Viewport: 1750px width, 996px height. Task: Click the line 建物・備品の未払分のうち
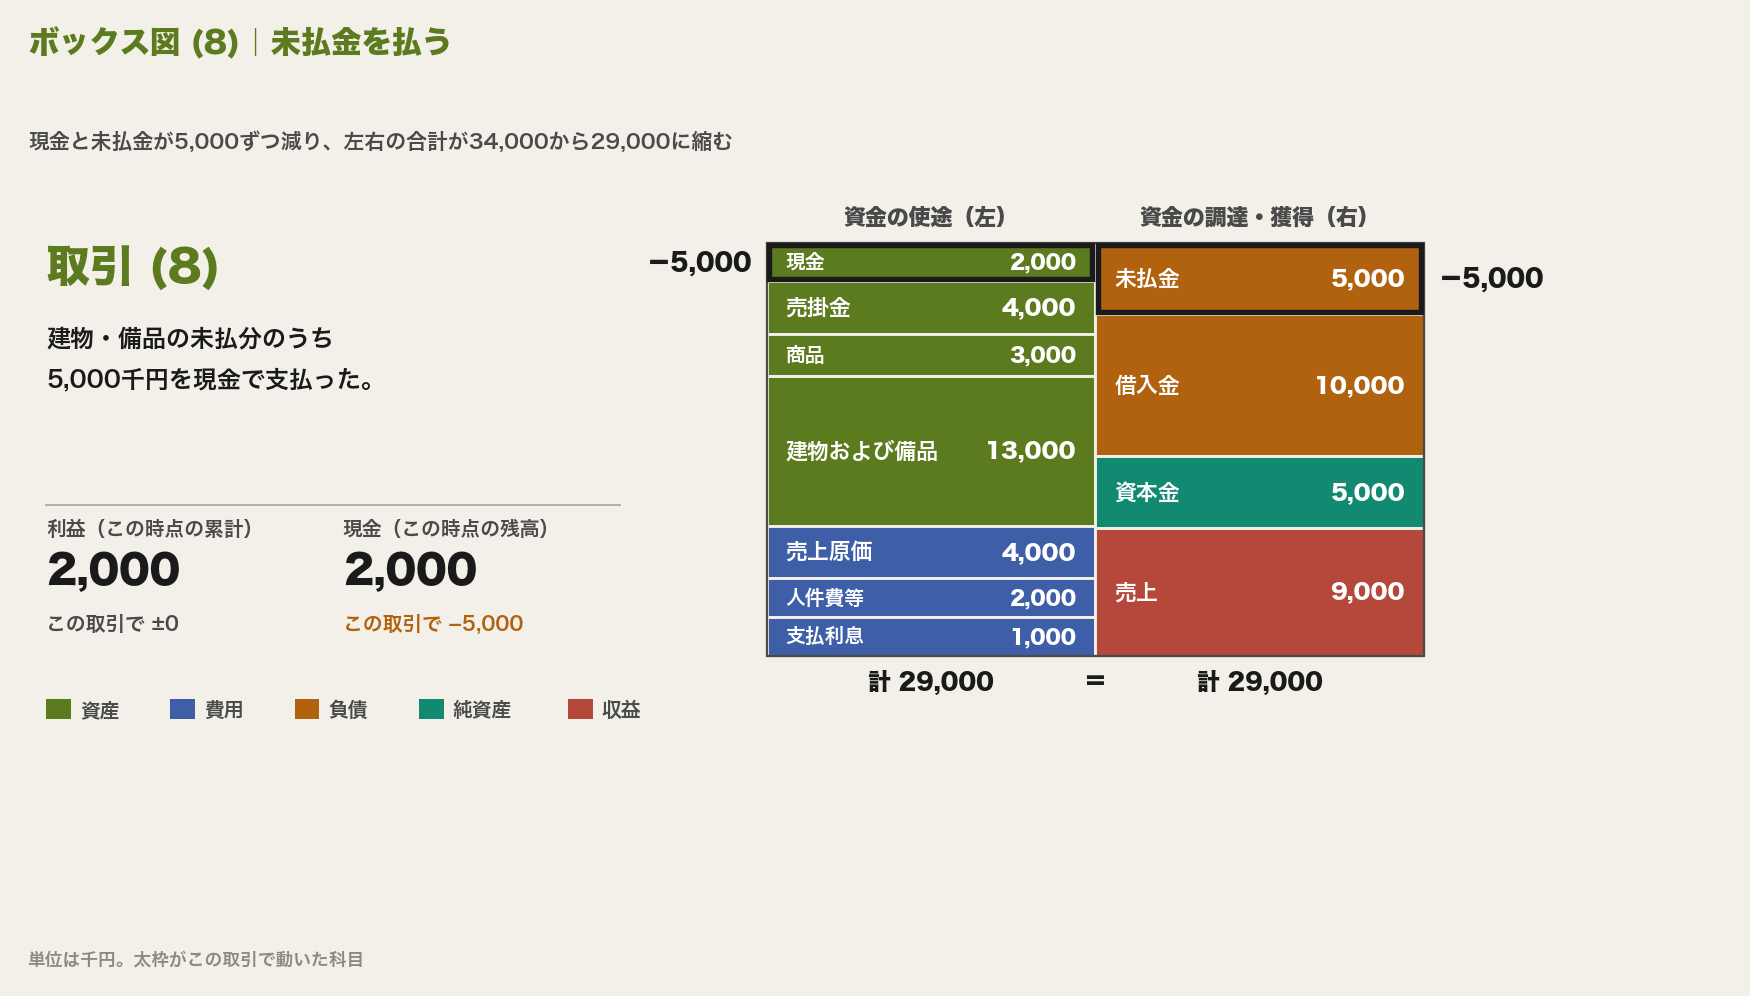pos(190,339)
